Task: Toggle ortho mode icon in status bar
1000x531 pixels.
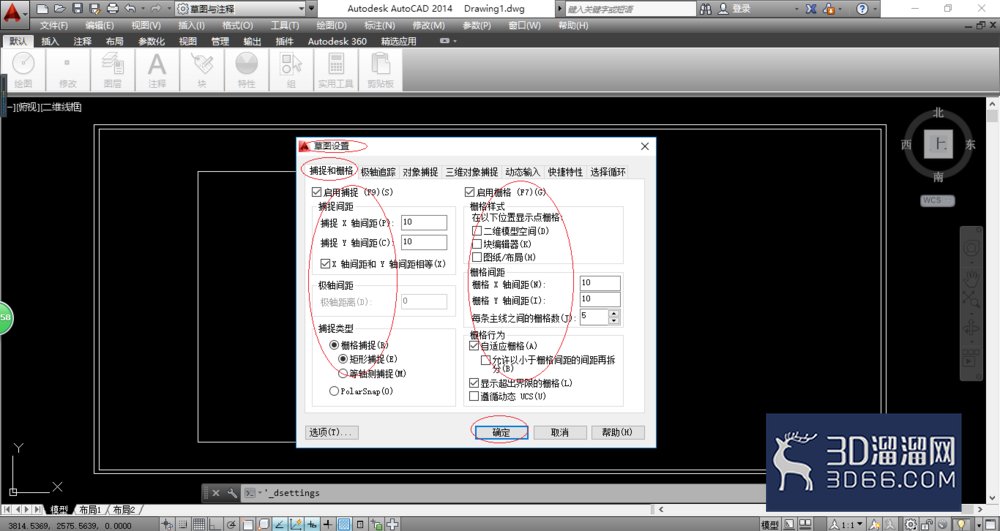Action: click(x=214, y=524)
